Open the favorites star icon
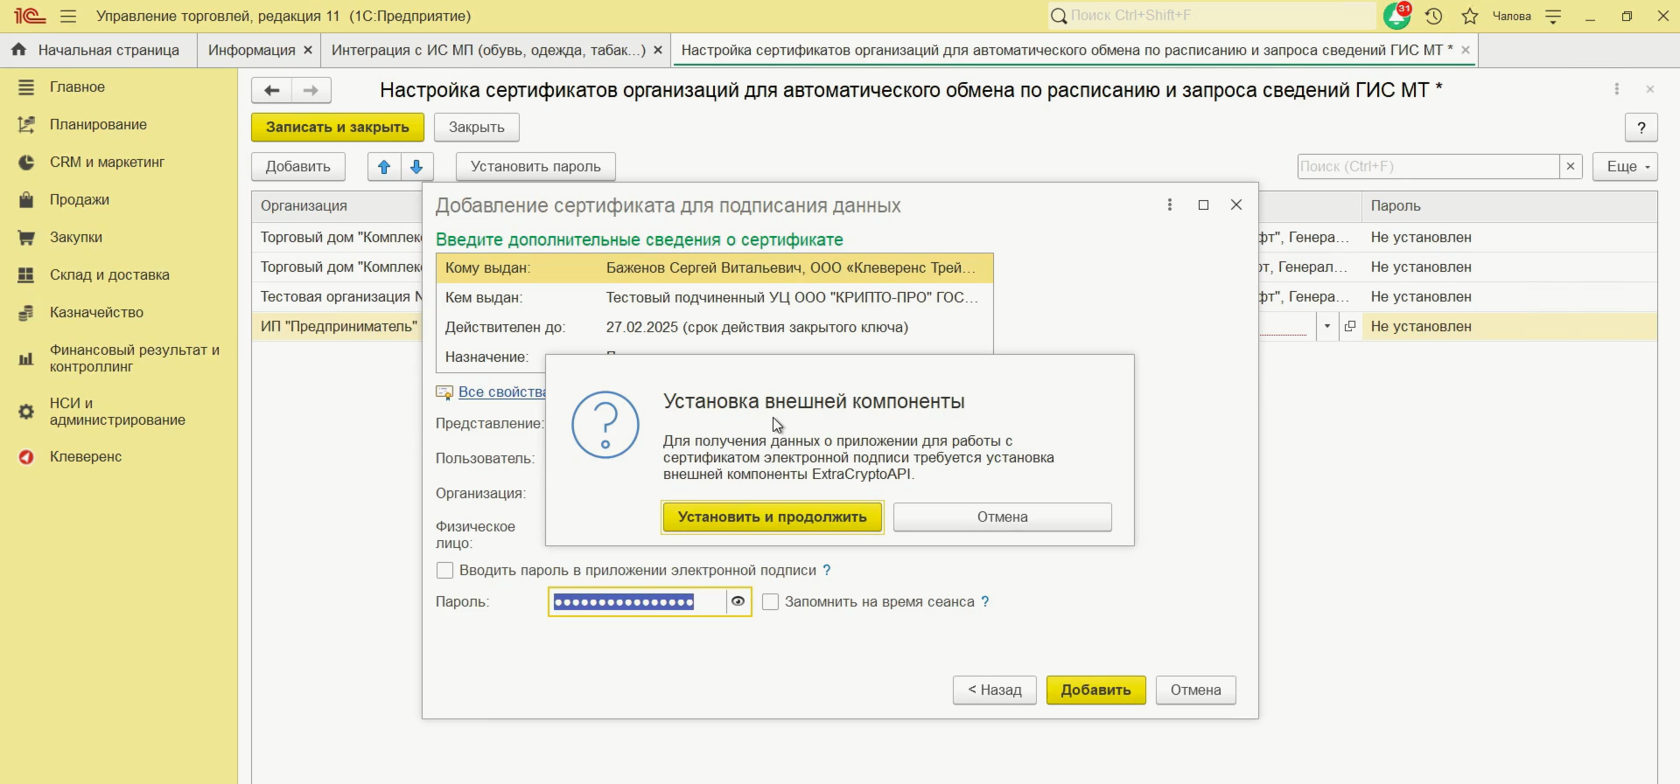The height and width of the screenshot is (784, 1680). (1469, 16)
